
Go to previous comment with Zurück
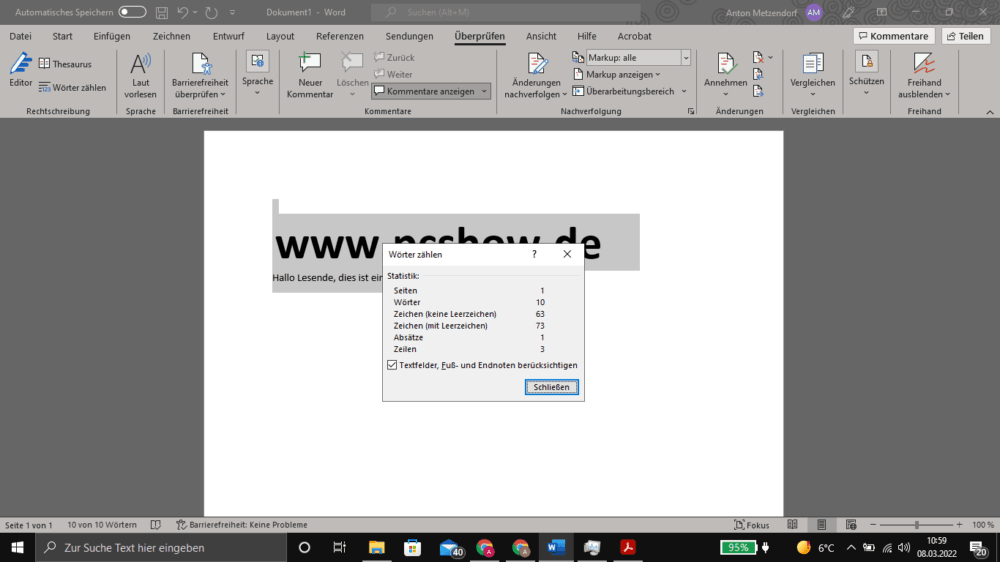click(x=394, y=57)
